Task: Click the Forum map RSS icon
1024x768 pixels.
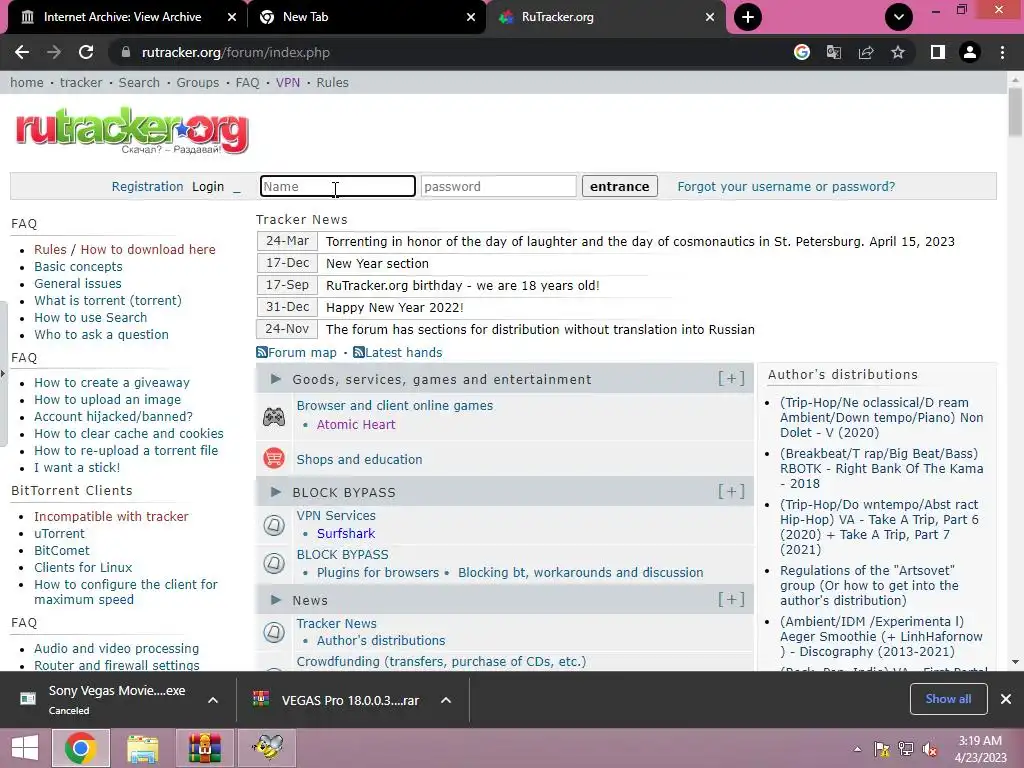Action: [x=262, y=353]
